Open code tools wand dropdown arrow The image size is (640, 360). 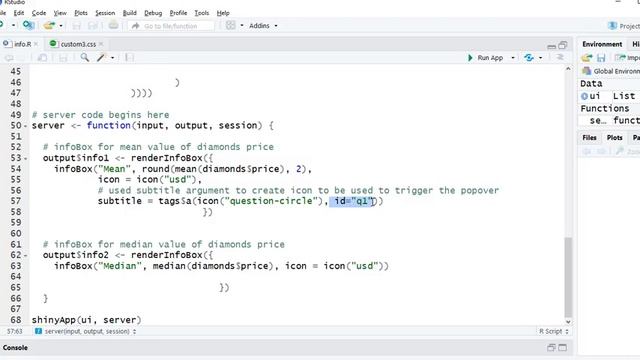[x=112, y=58]
